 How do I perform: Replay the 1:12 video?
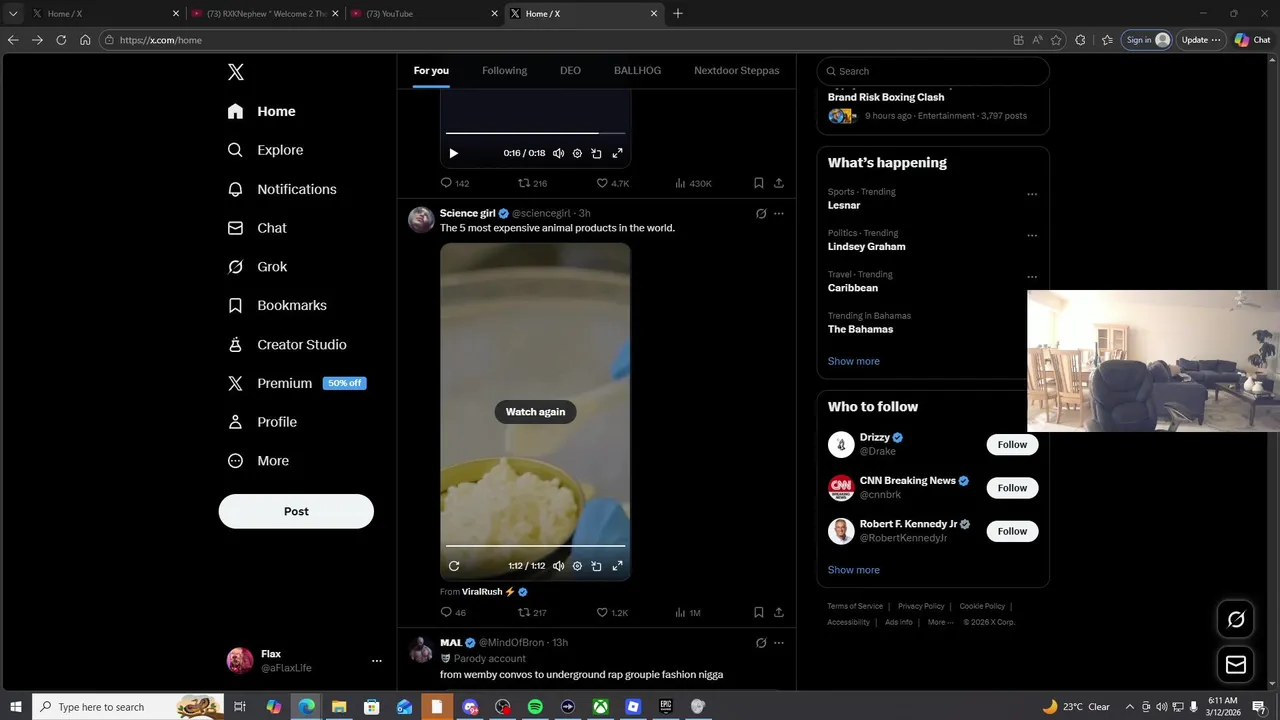(x=453, y=566)
